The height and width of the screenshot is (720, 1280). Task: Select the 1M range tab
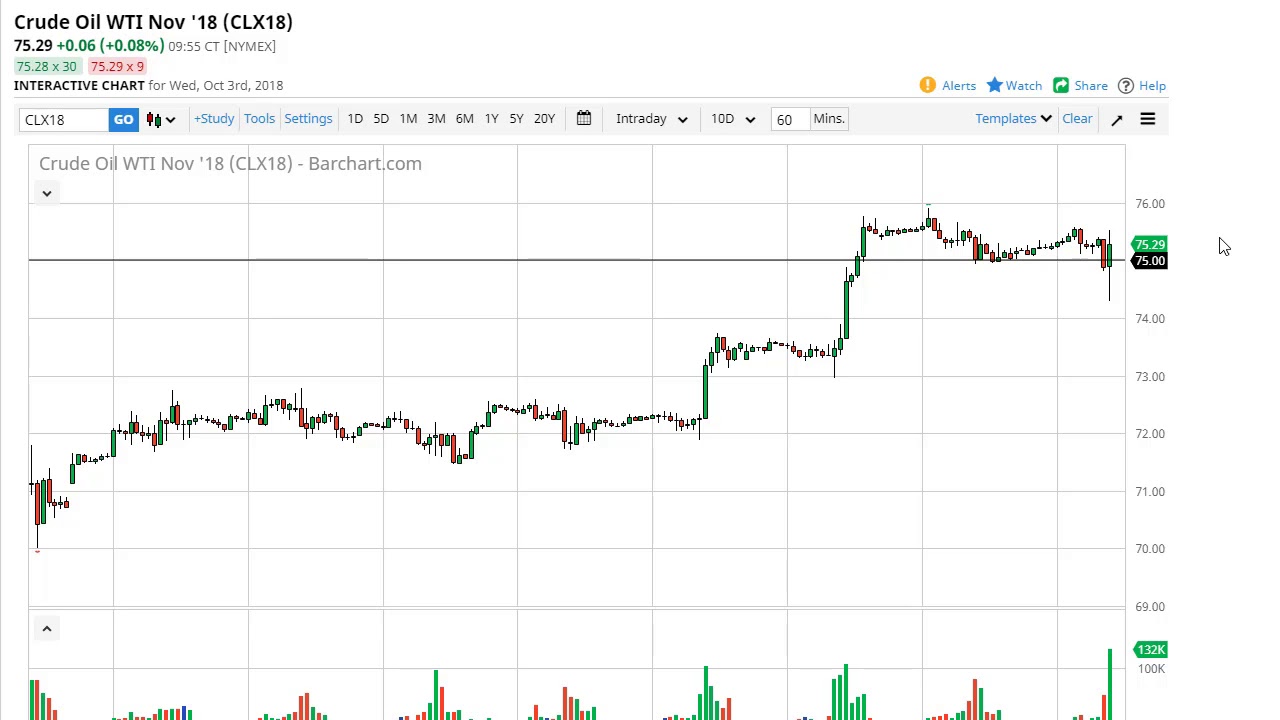pyautogui.click(x=408, y=119)
